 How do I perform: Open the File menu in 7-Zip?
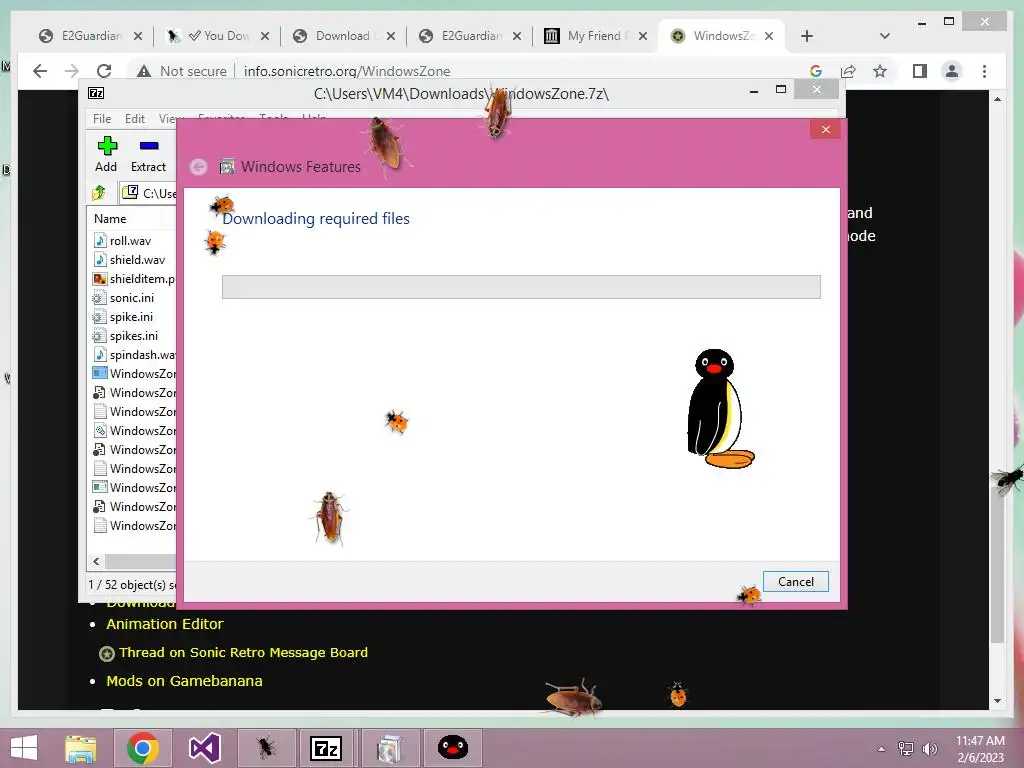102,119
